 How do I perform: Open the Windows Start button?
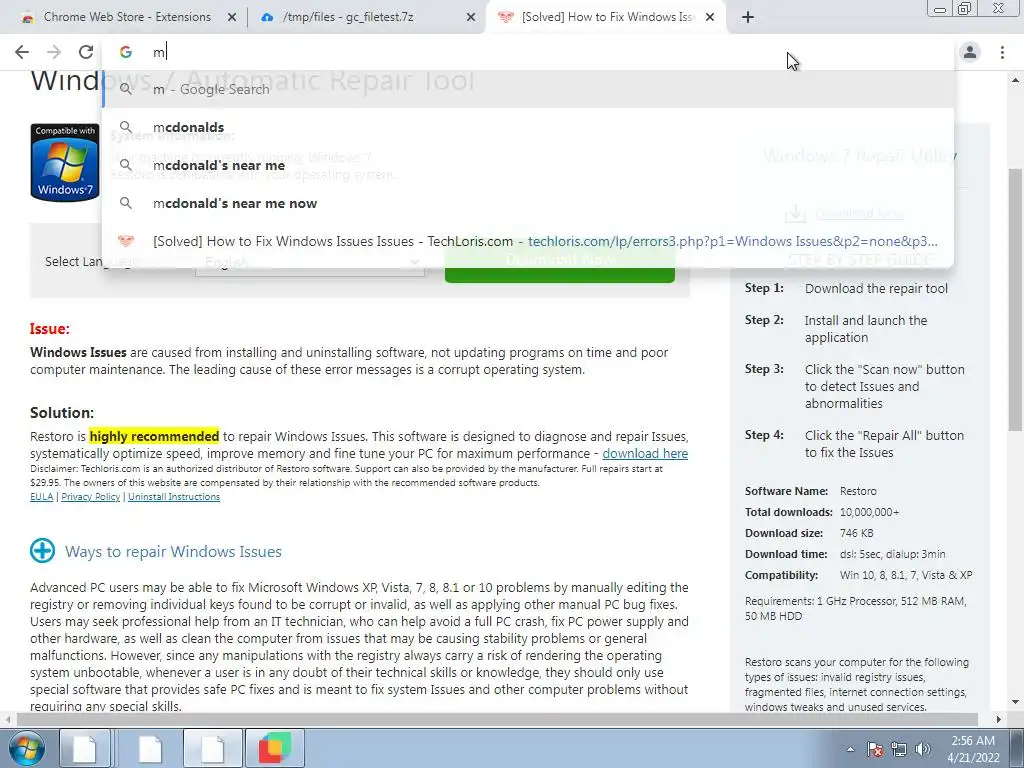(25, 748)
